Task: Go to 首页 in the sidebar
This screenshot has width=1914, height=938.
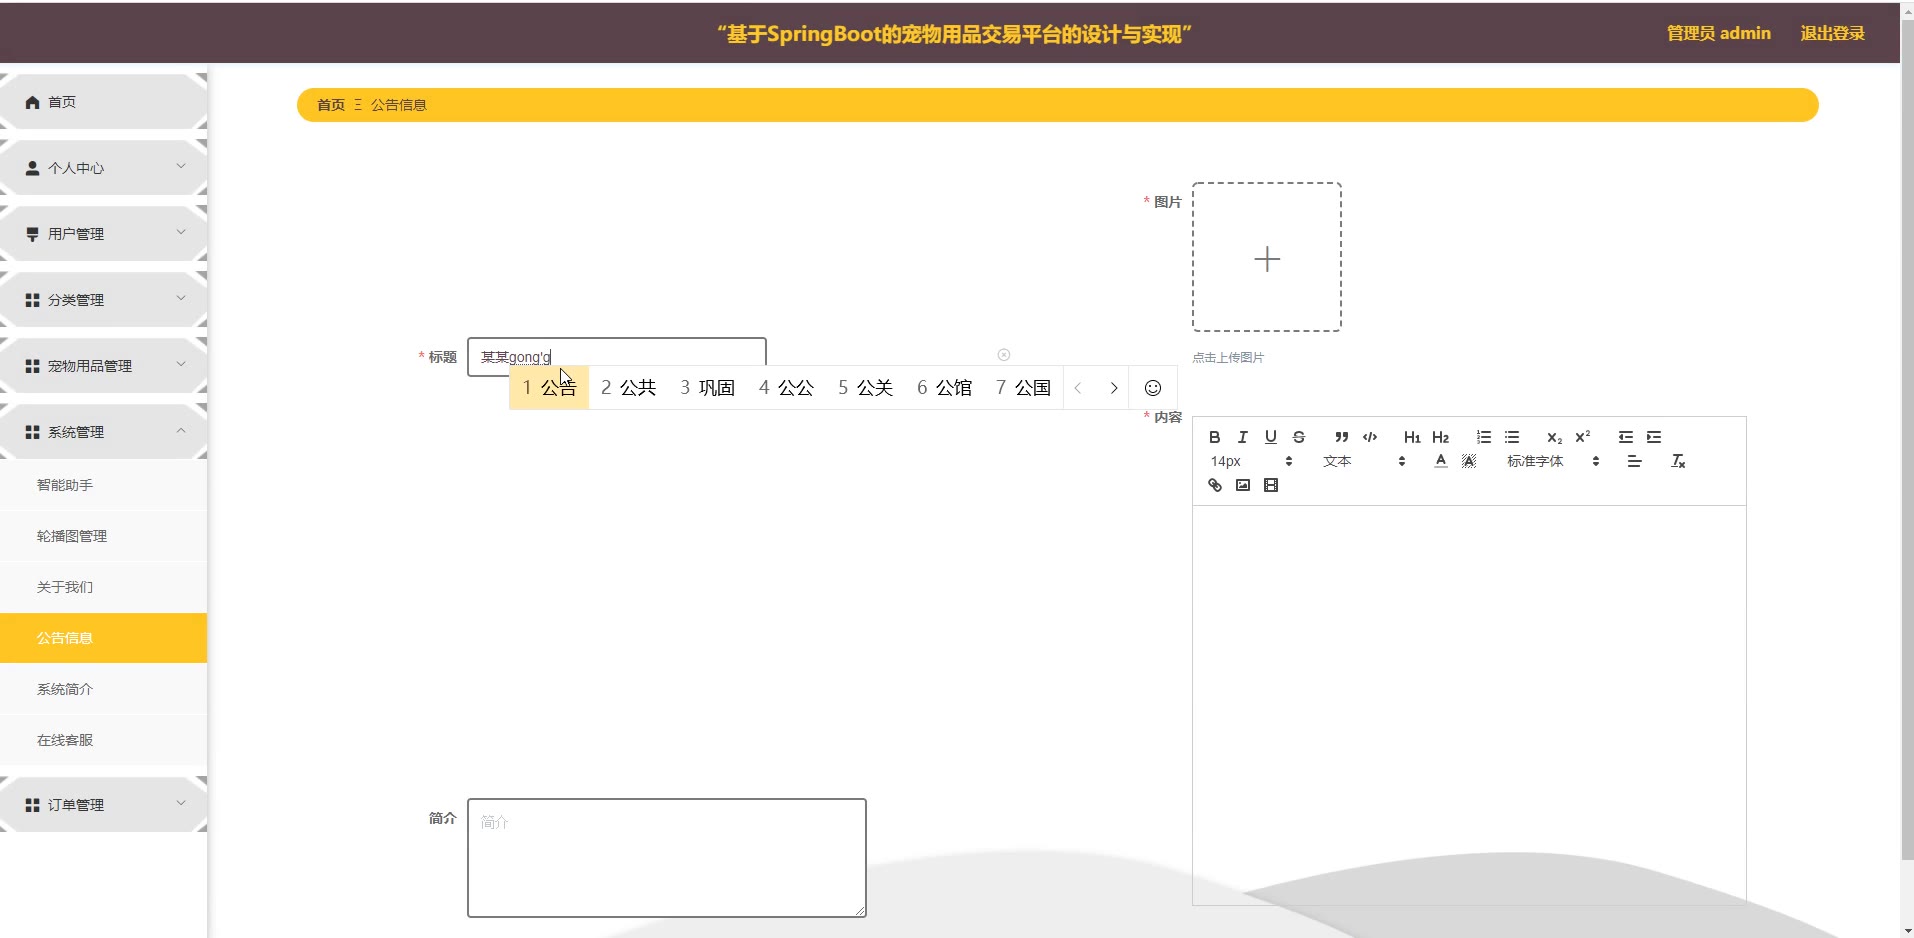Action: click(x=103, y=102)
